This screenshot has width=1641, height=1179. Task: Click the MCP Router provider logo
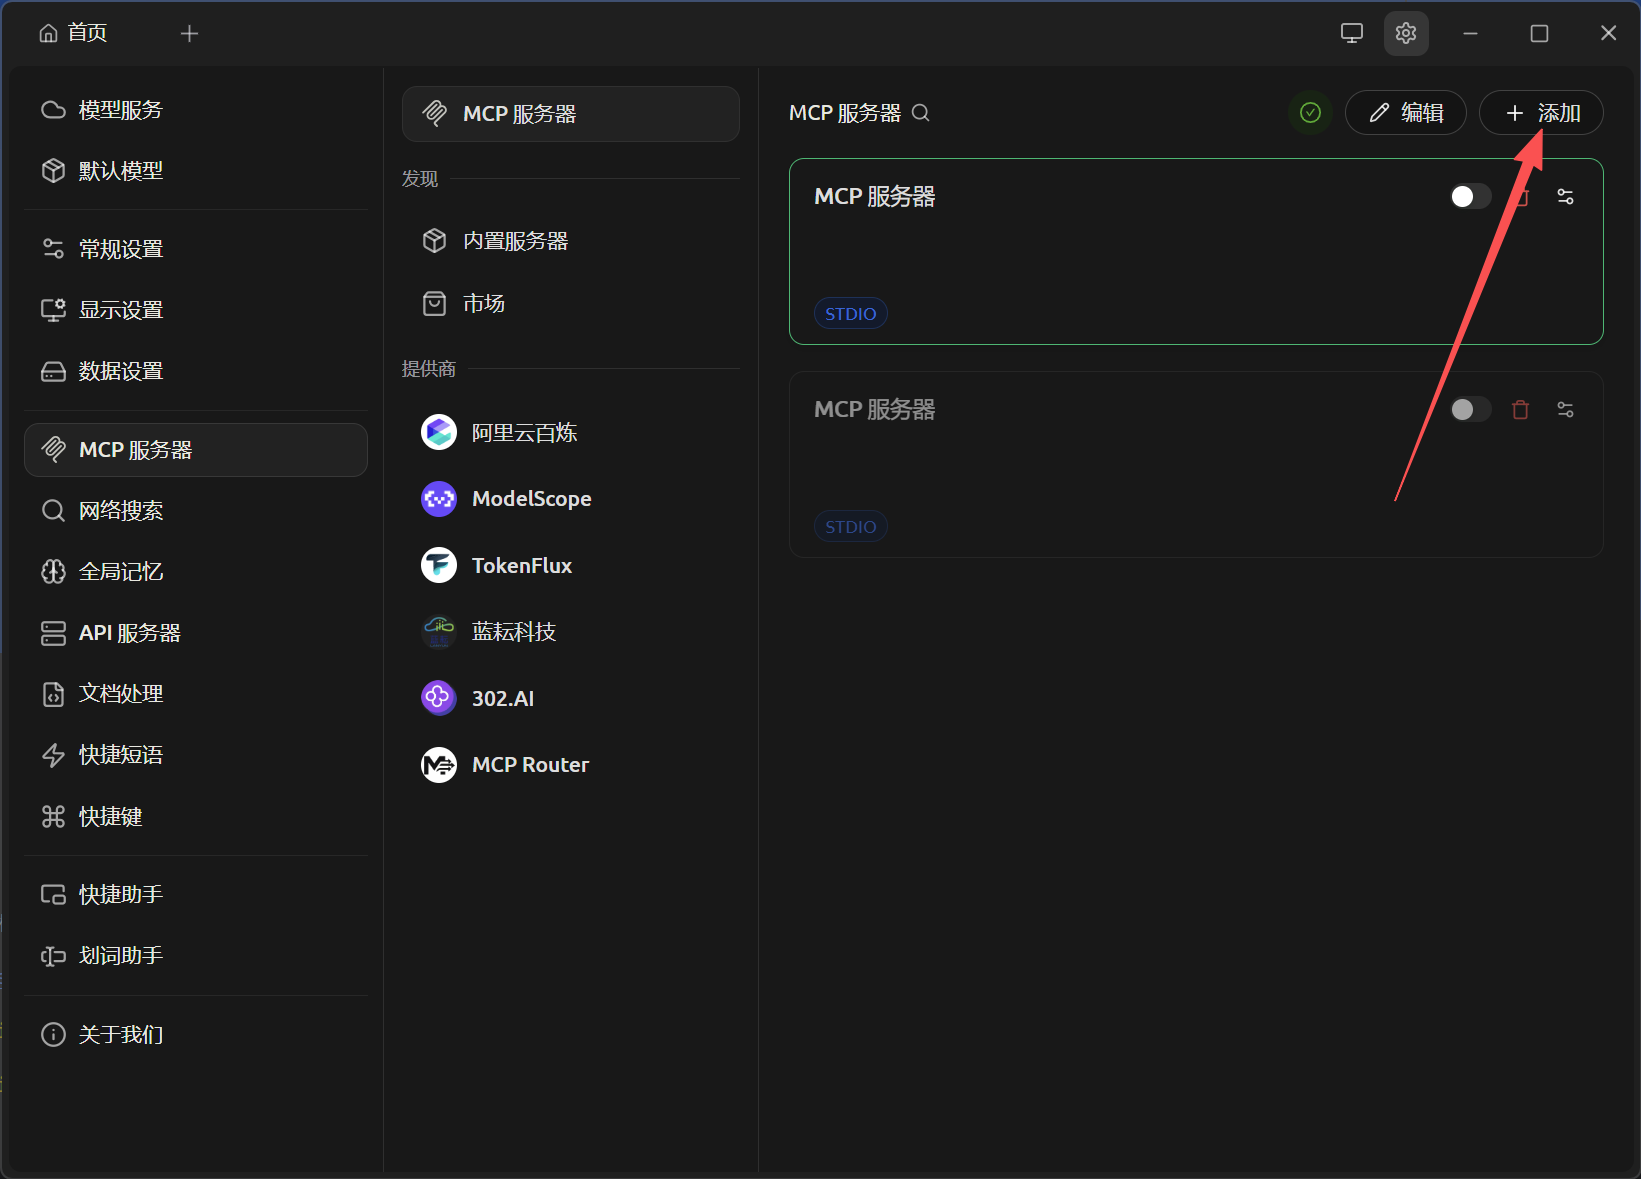pos(439,765)
